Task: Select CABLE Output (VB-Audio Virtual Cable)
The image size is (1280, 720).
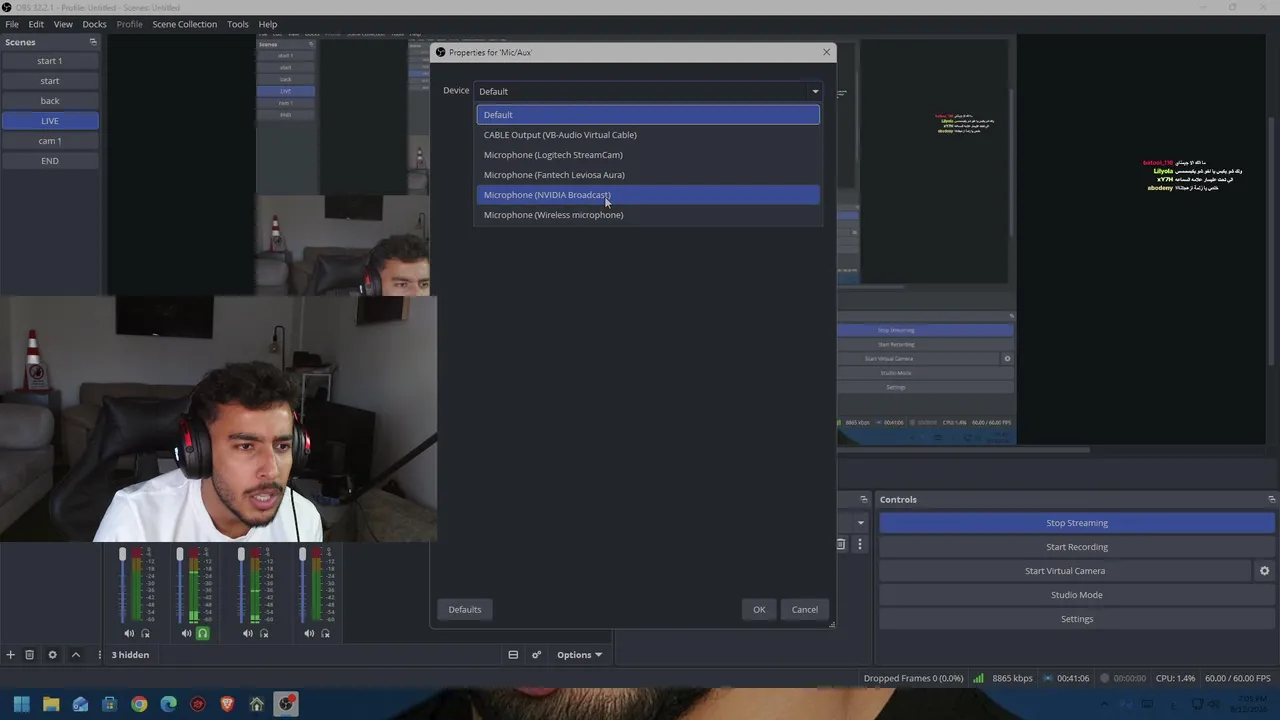Action: pyautogui.click(x=648, y=135)
